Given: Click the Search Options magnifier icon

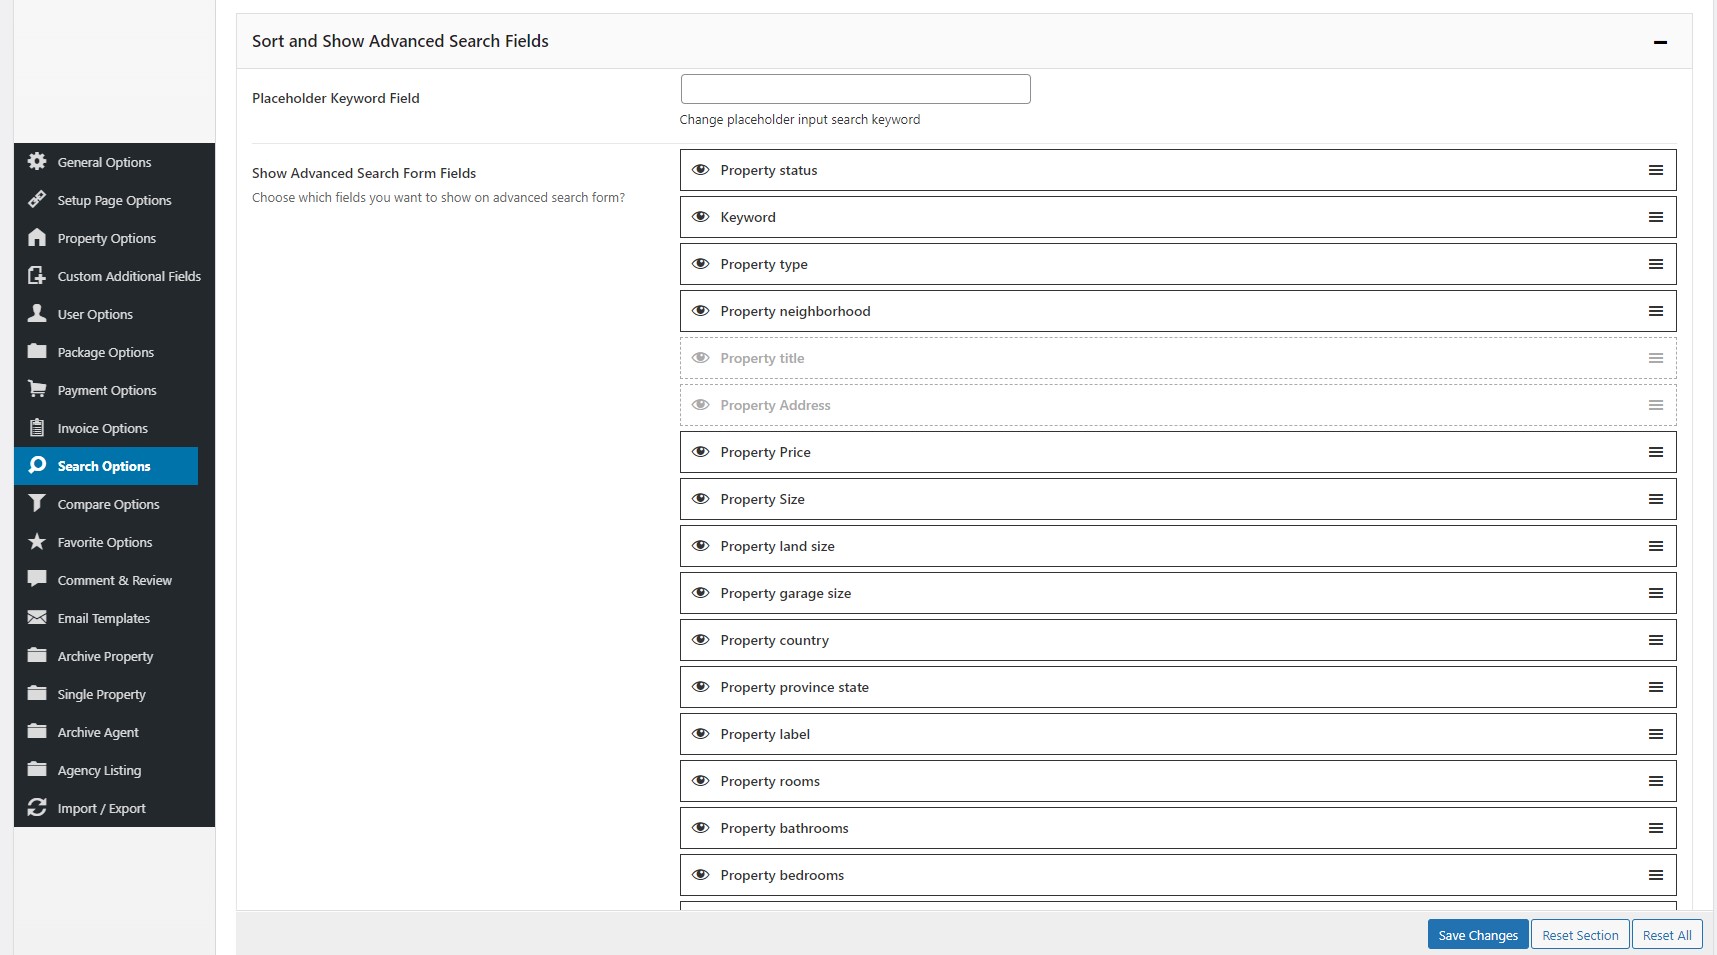Looking at the screenshot, I should coord(37,465).
